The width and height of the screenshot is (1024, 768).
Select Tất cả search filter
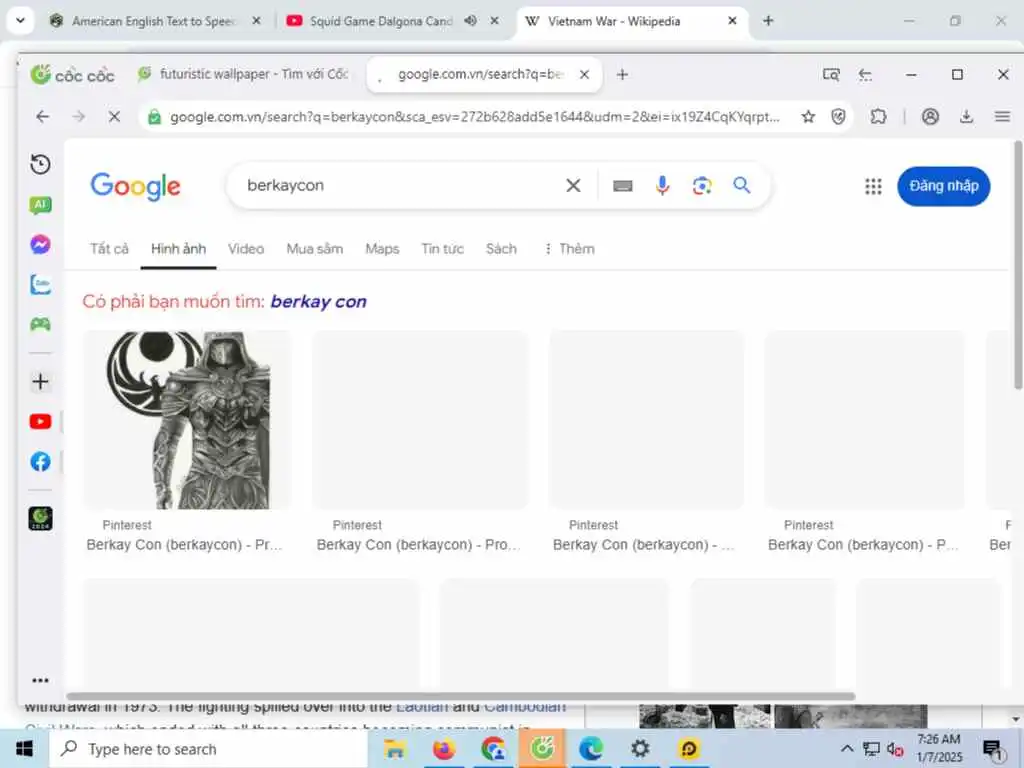point(109,249)
